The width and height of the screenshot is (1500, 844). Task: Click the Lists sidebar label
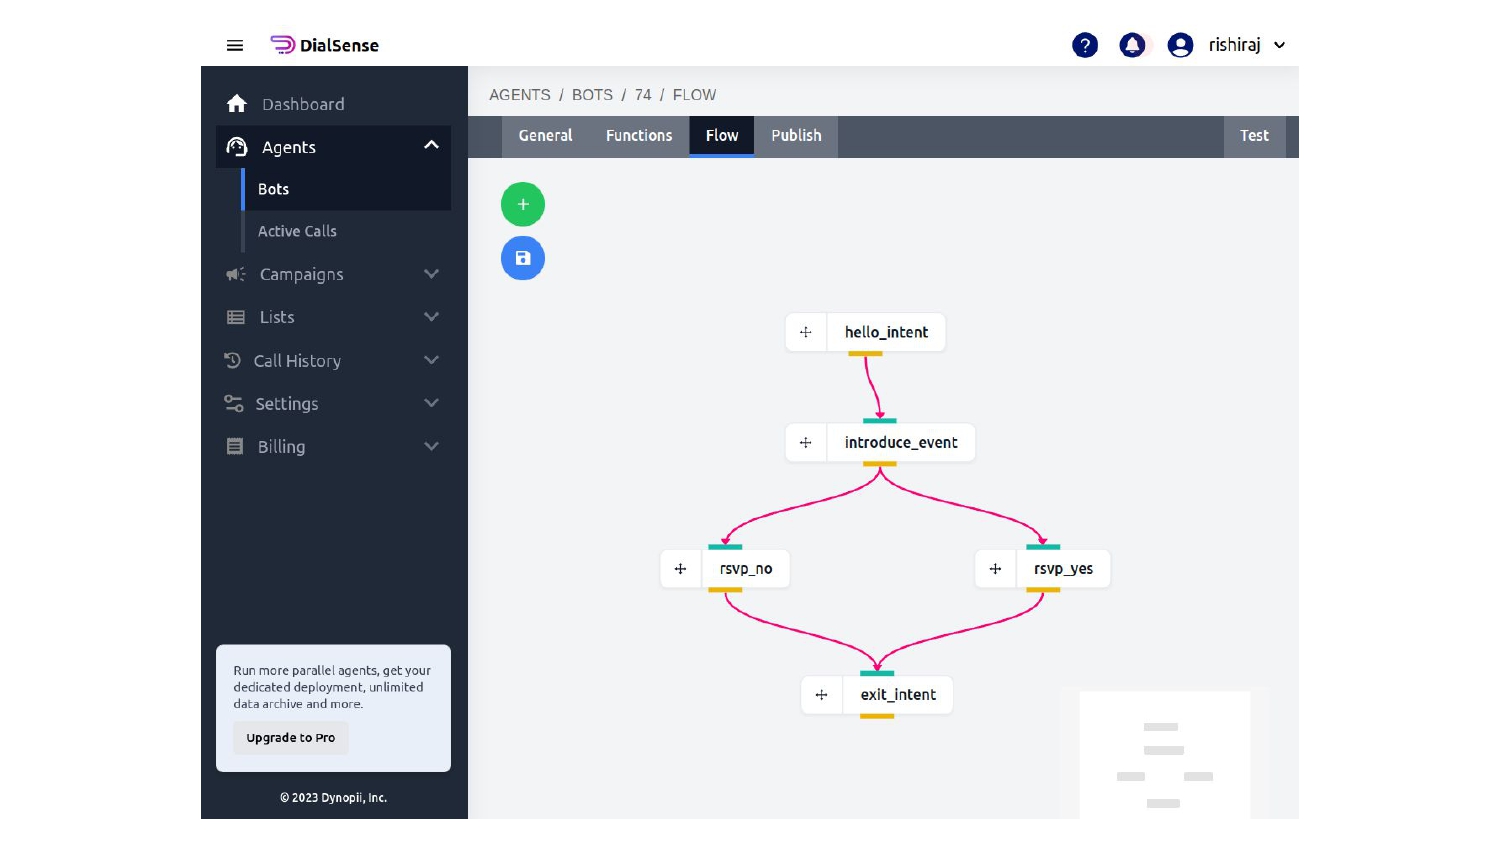277,317
